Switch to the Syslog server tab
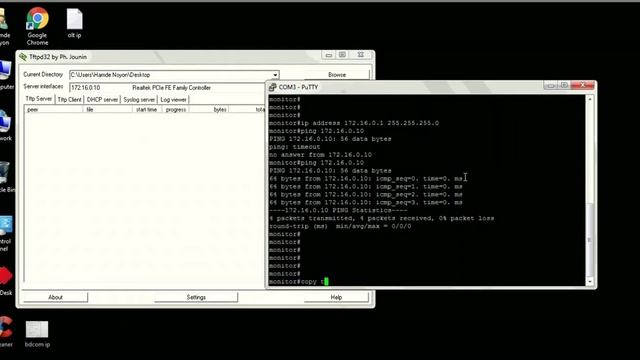The height and width of the screenshot is (360, 640). (x=139, y=100)
